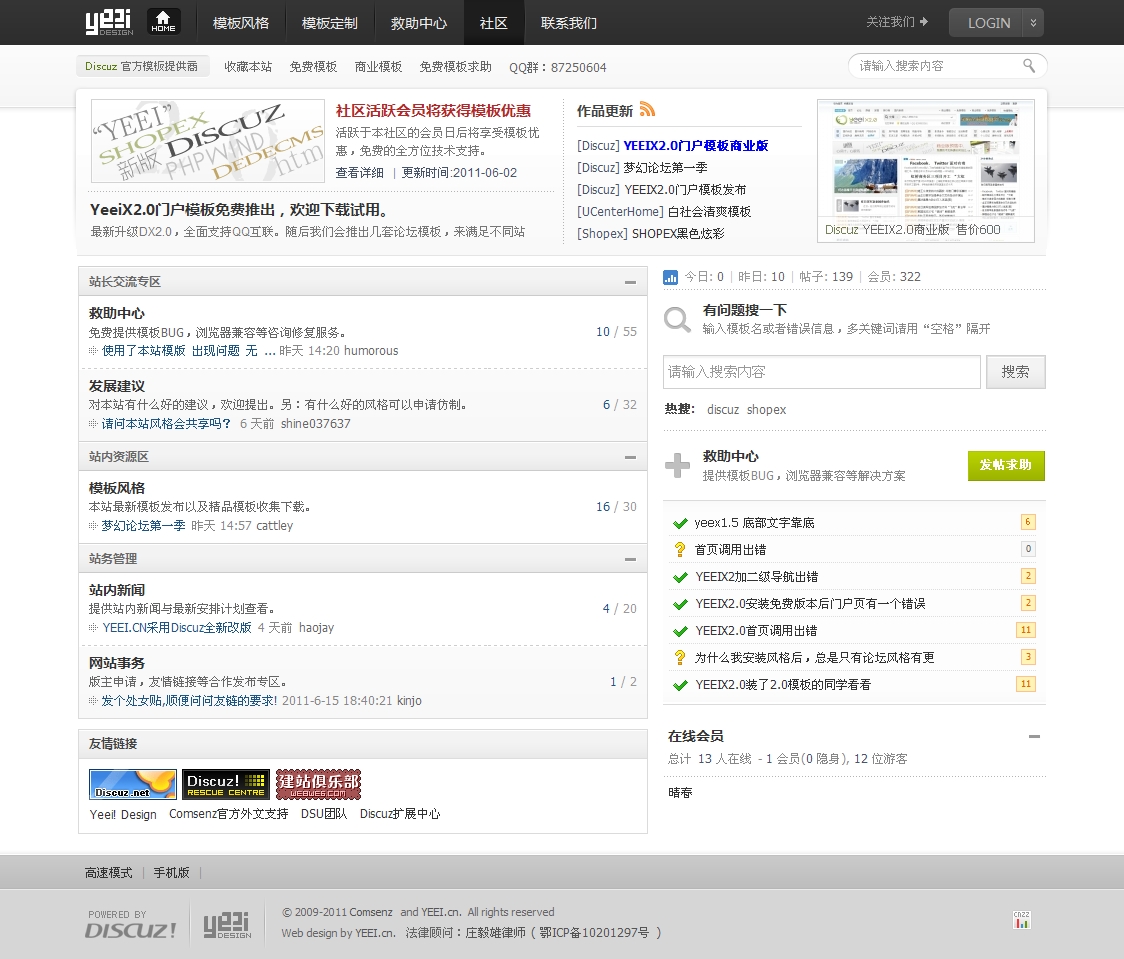Click reply count 3 beside 为什么我安装风格后
The width and height of the screenshot is (1124, 959).
pos(1027,657)
